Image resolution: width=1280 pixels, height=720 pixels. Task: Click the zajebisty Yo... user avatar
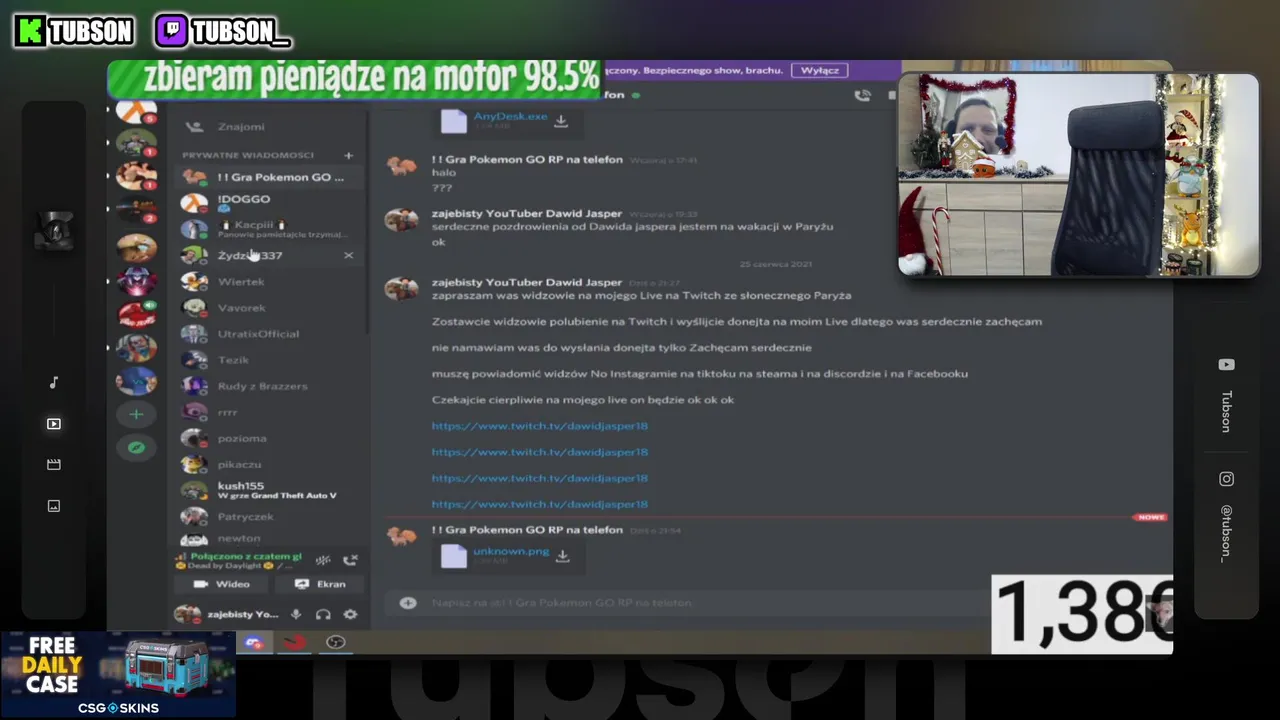[x=187, y=614]
